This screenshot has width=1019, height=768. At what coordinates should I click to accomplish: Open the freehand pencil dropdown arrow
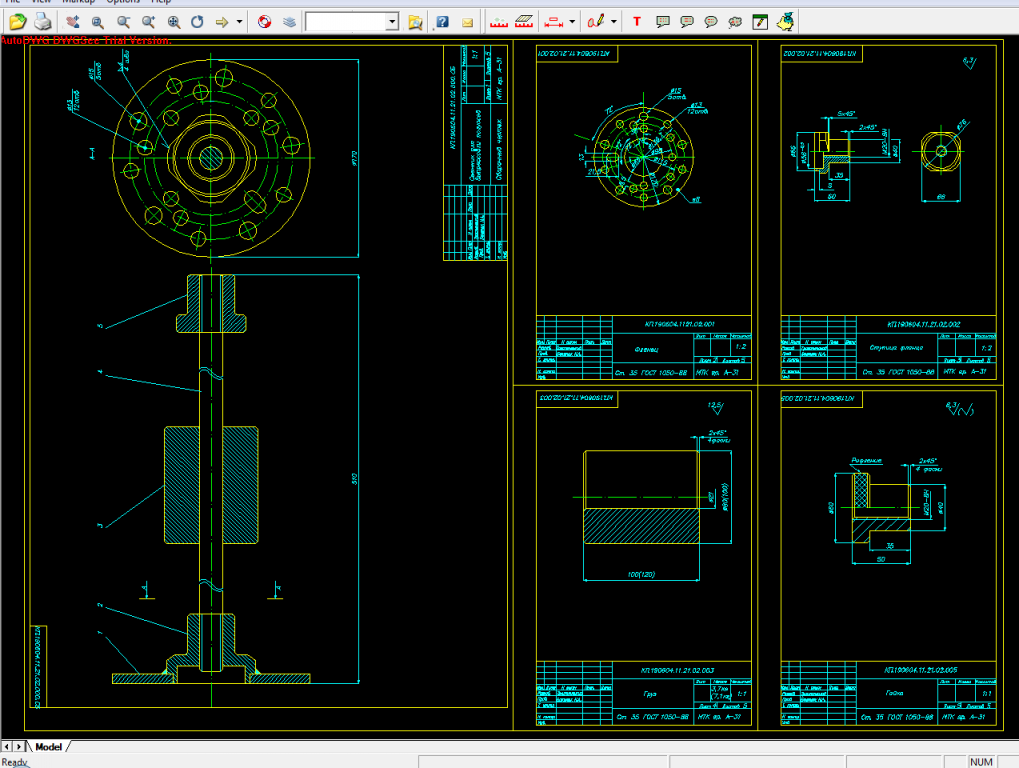tap(613, 21)
